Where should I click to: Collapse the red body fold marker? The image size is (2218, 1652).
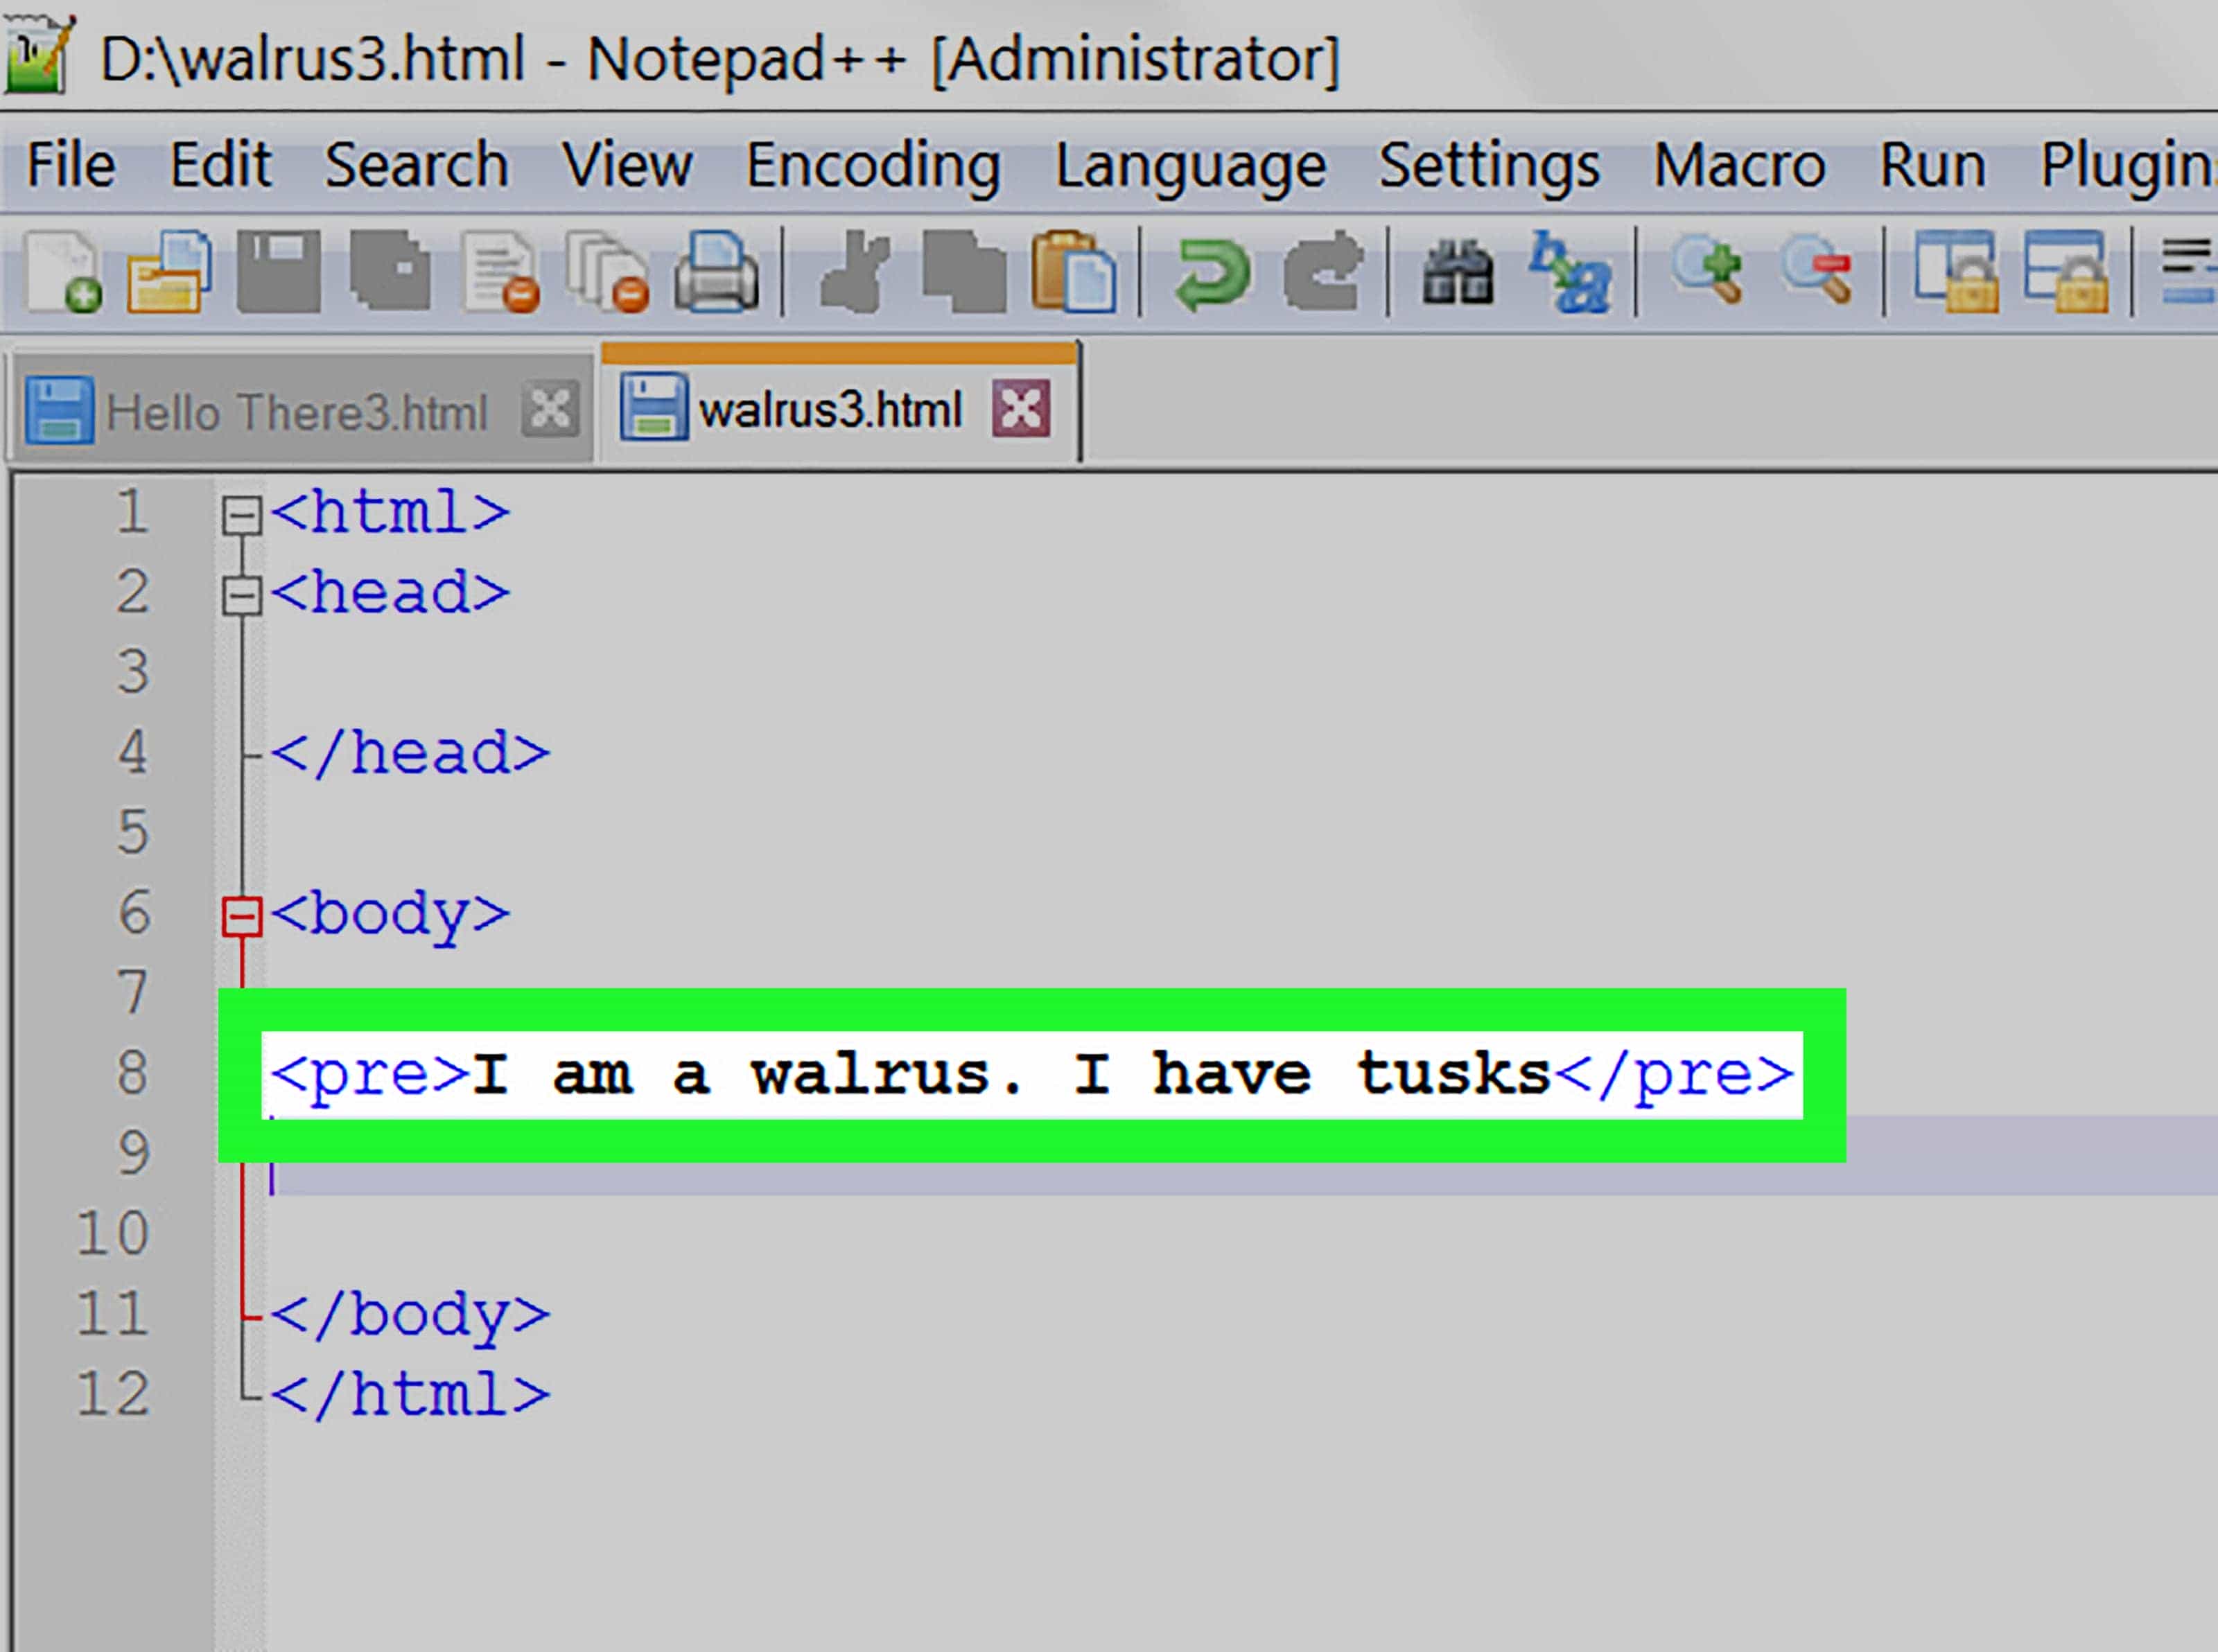point(241,917)
